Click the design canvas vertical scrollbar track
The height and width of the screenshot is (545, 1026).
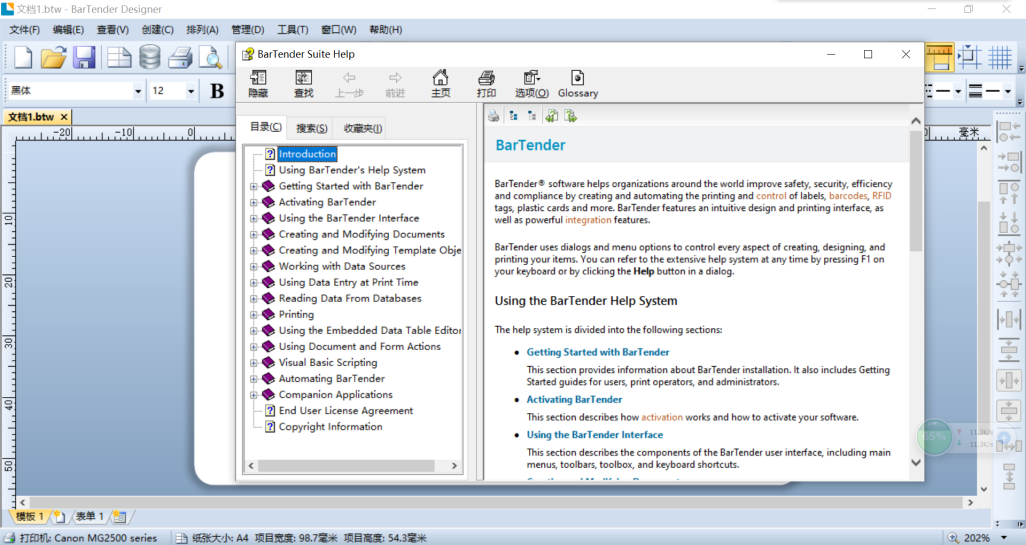983,319
